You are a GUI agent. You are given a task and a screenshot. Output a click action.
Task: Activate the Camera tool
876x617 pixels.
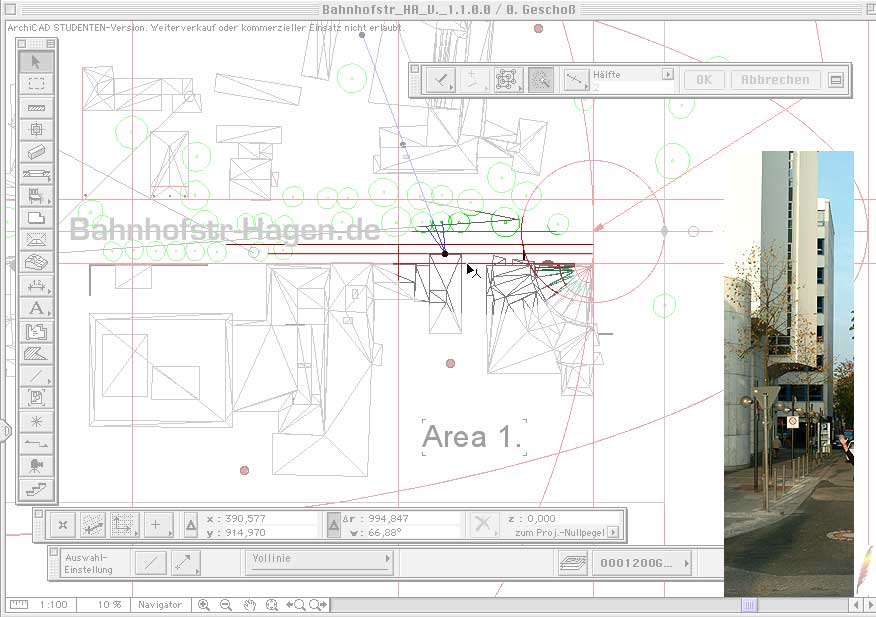(x=37, y=465)
